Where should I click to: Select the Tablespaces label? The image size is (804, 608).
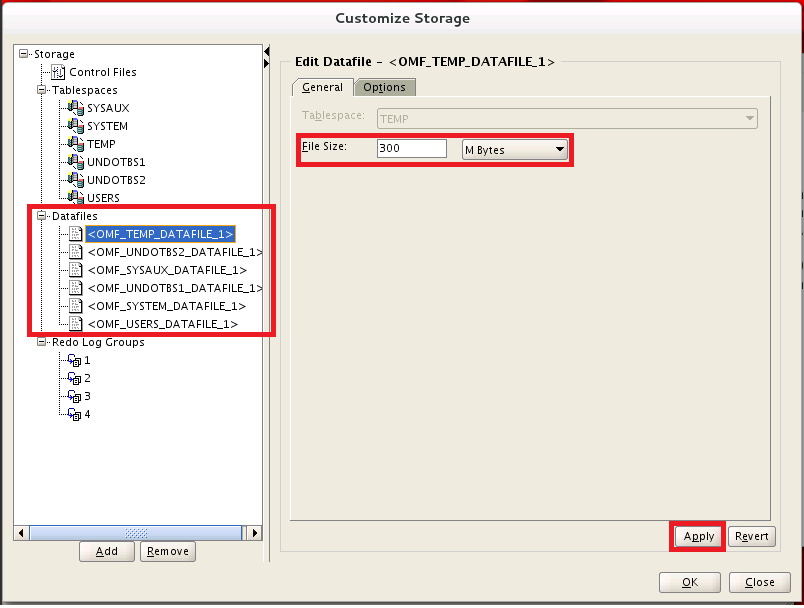click(85, 90)
